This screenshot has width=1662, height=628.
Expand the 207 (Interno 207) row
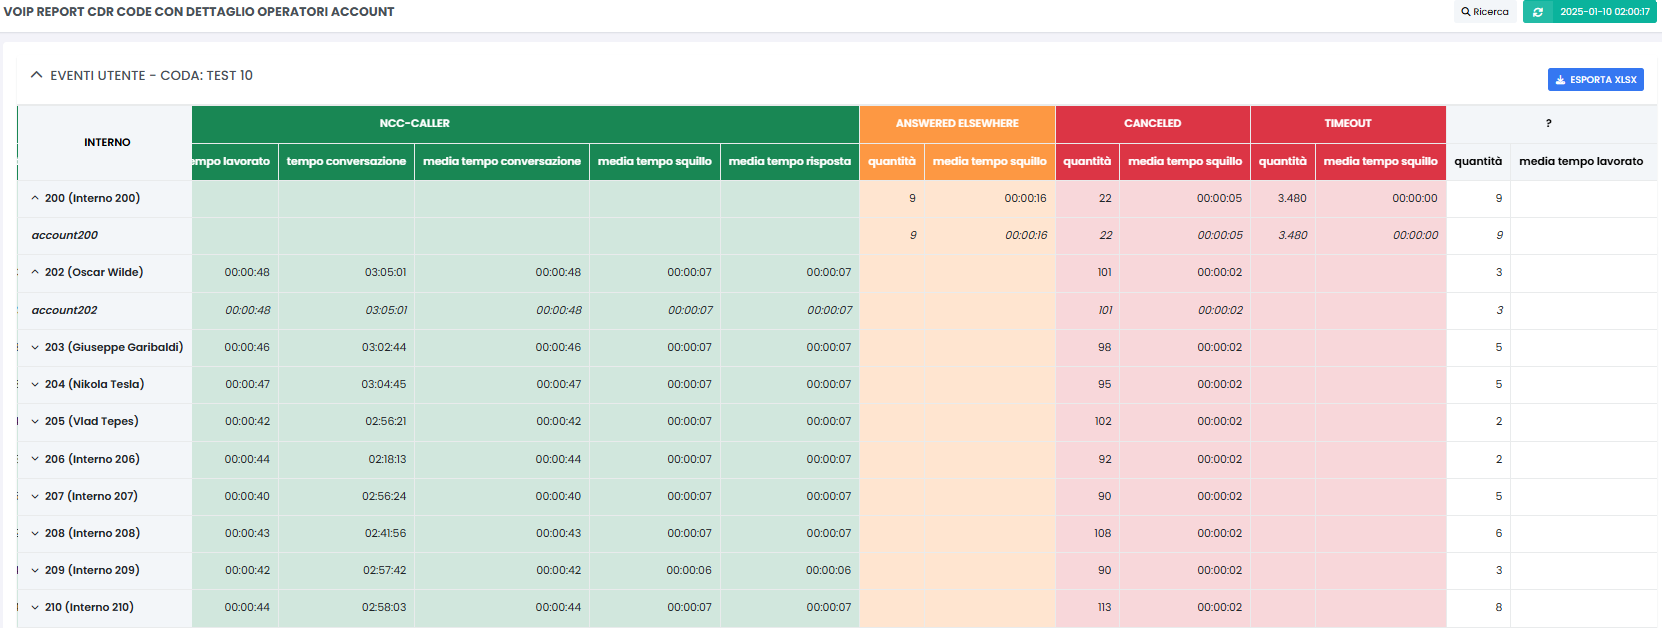pyautogui.click(x=35, y=496)
